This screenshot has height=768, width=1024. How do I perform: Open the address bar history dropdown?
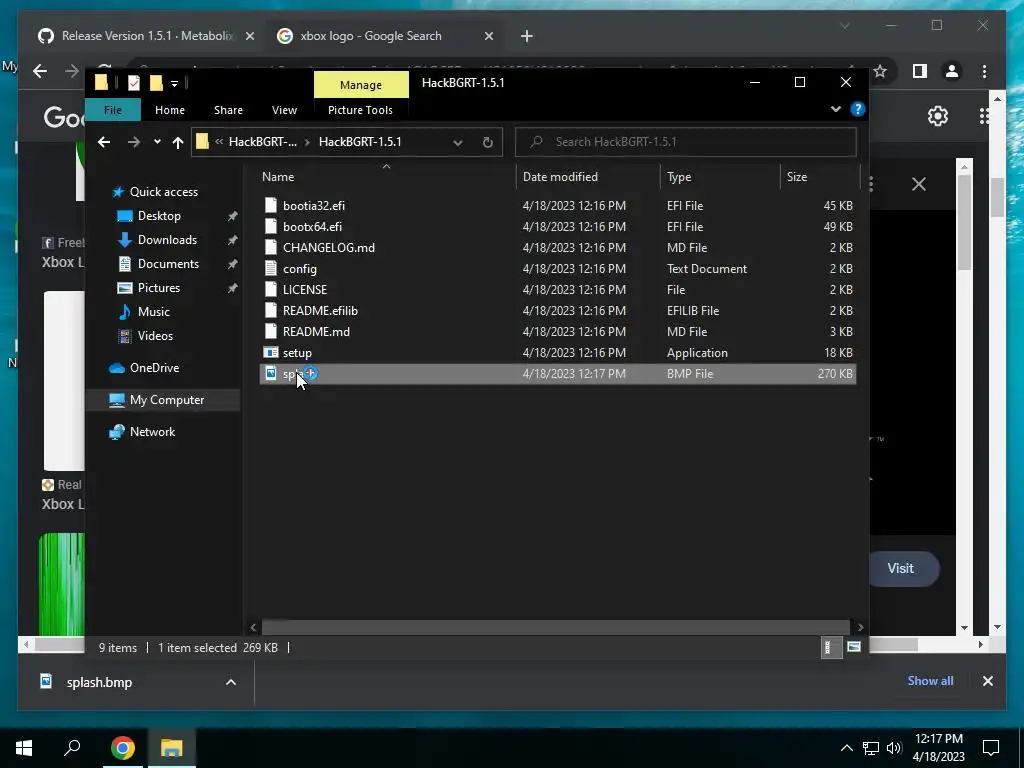(x=458, y=142)
